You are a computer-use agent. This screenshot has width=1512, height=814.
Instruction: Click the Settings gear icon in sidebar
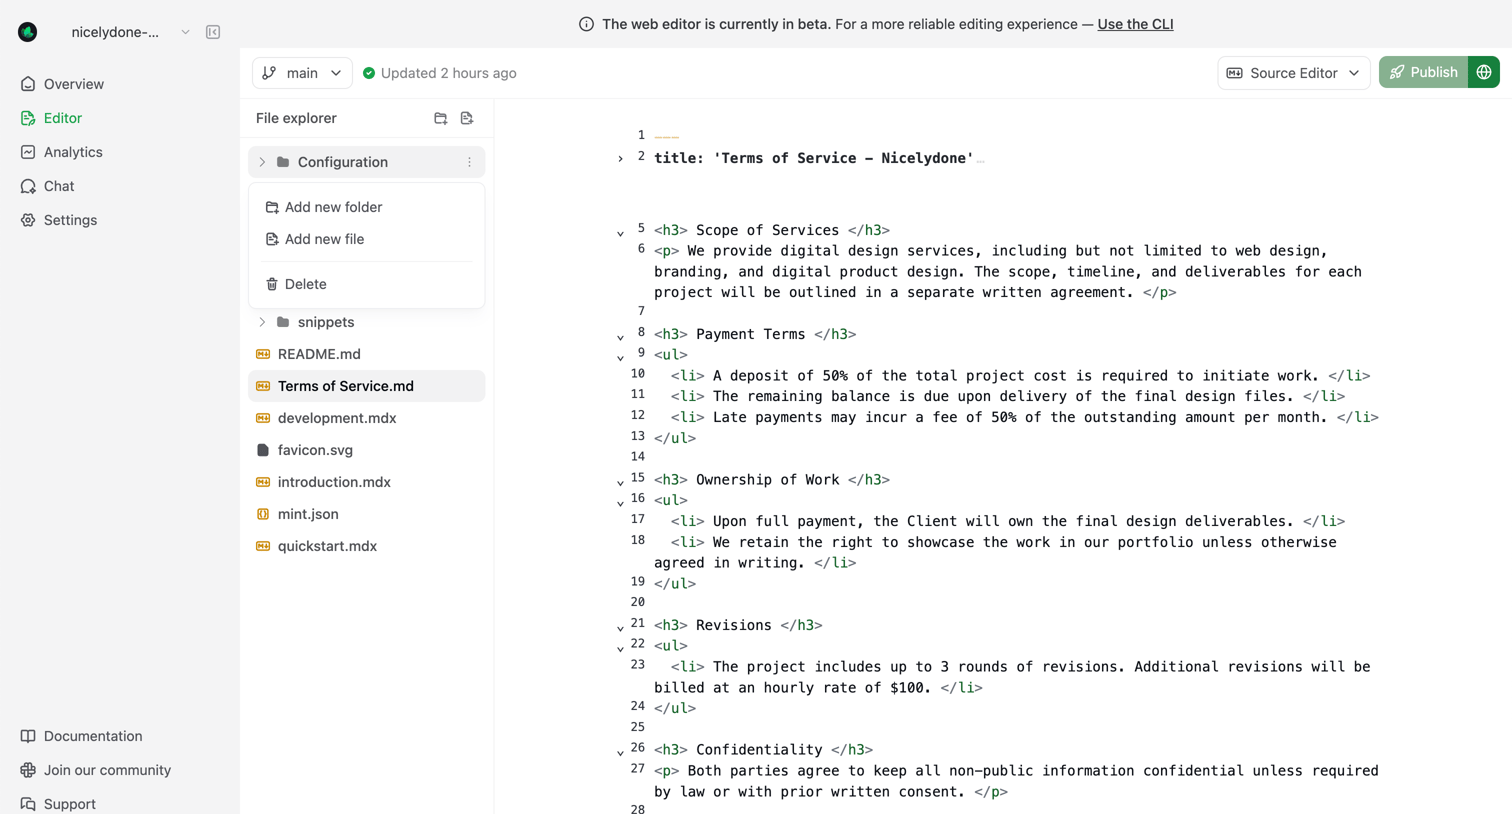point(28,220)
